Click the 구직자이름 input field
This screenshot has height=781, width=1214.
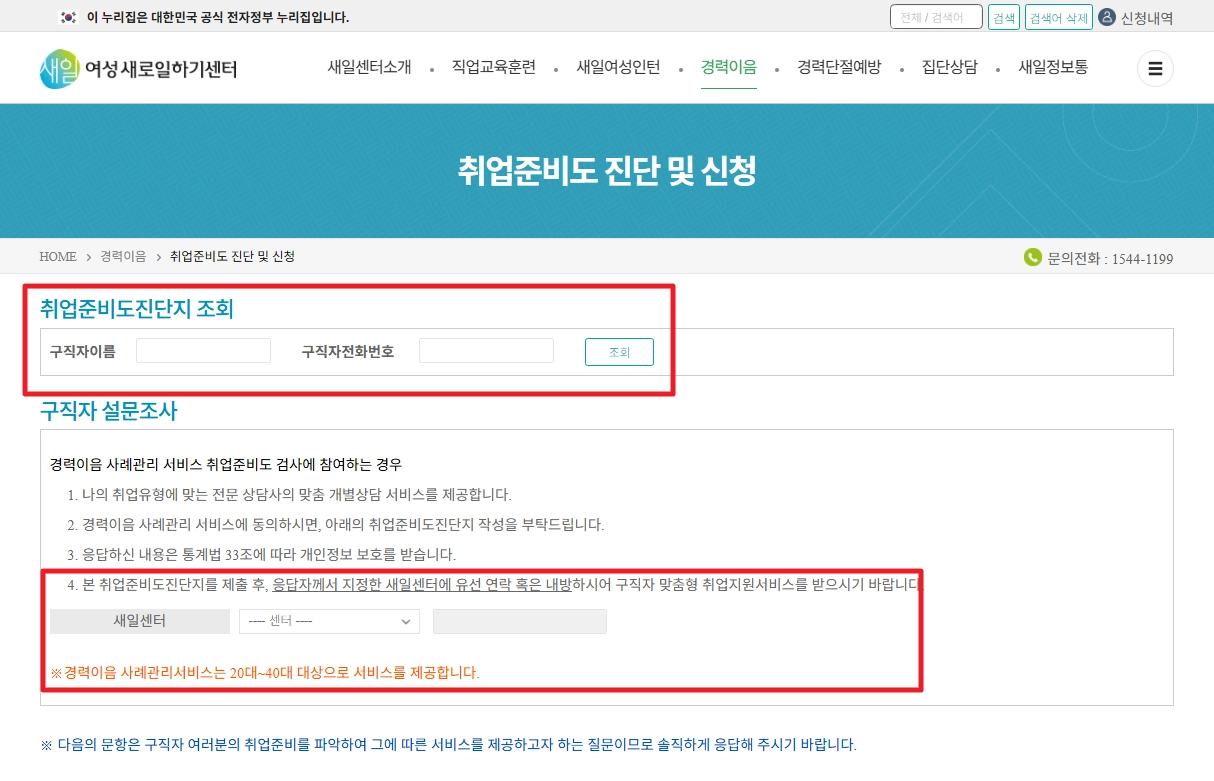(202, 350)
